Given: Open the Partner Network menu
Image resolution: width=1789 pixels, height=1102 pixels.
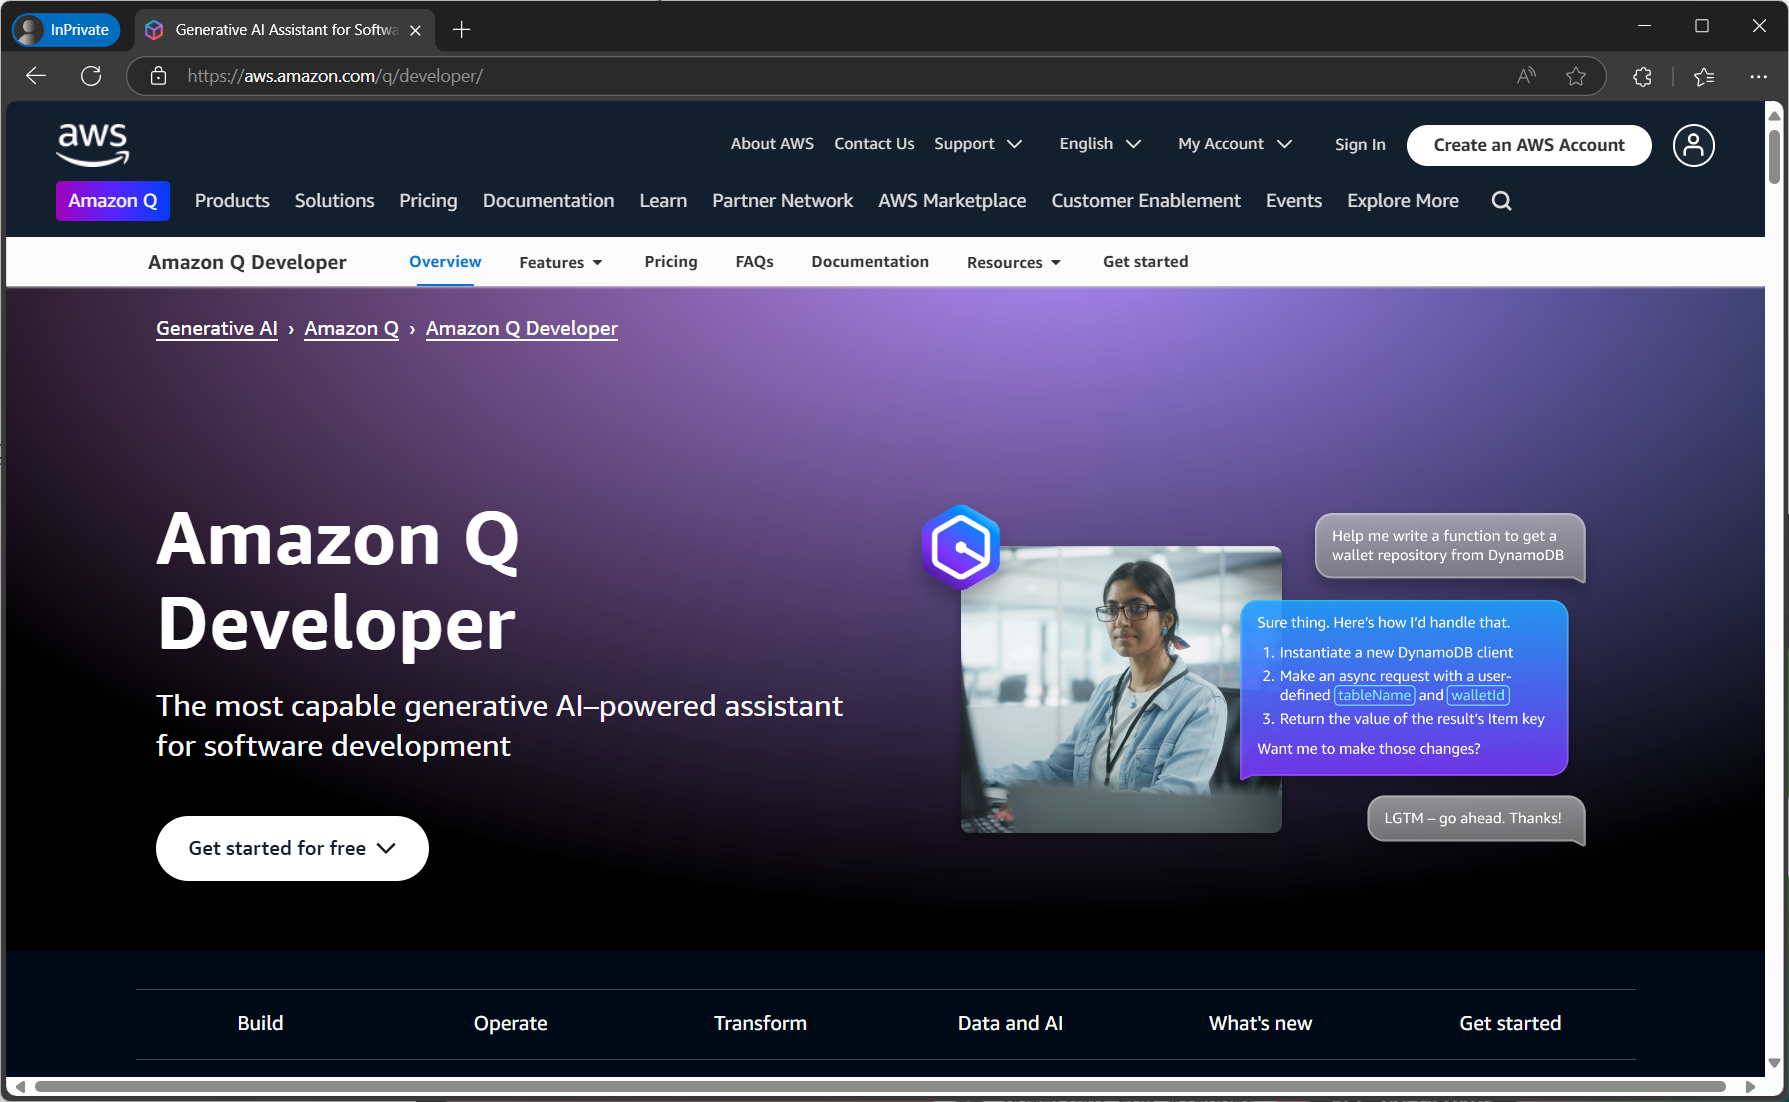Looking at the screenshot, I should (x=782, y=201).
